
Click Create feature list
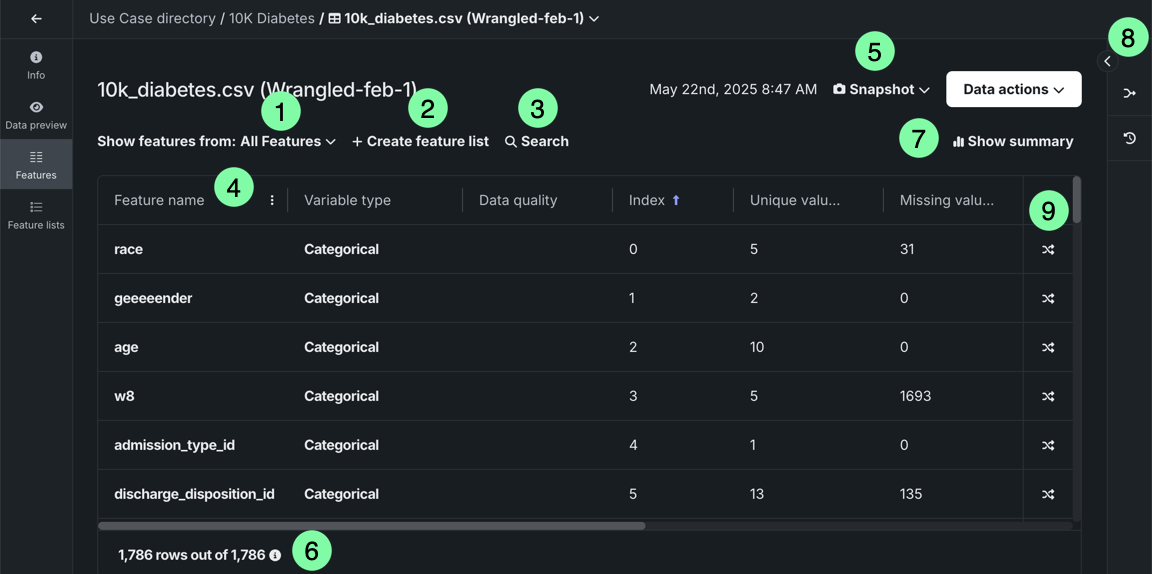pyautogui.click(x=420, y=141)
